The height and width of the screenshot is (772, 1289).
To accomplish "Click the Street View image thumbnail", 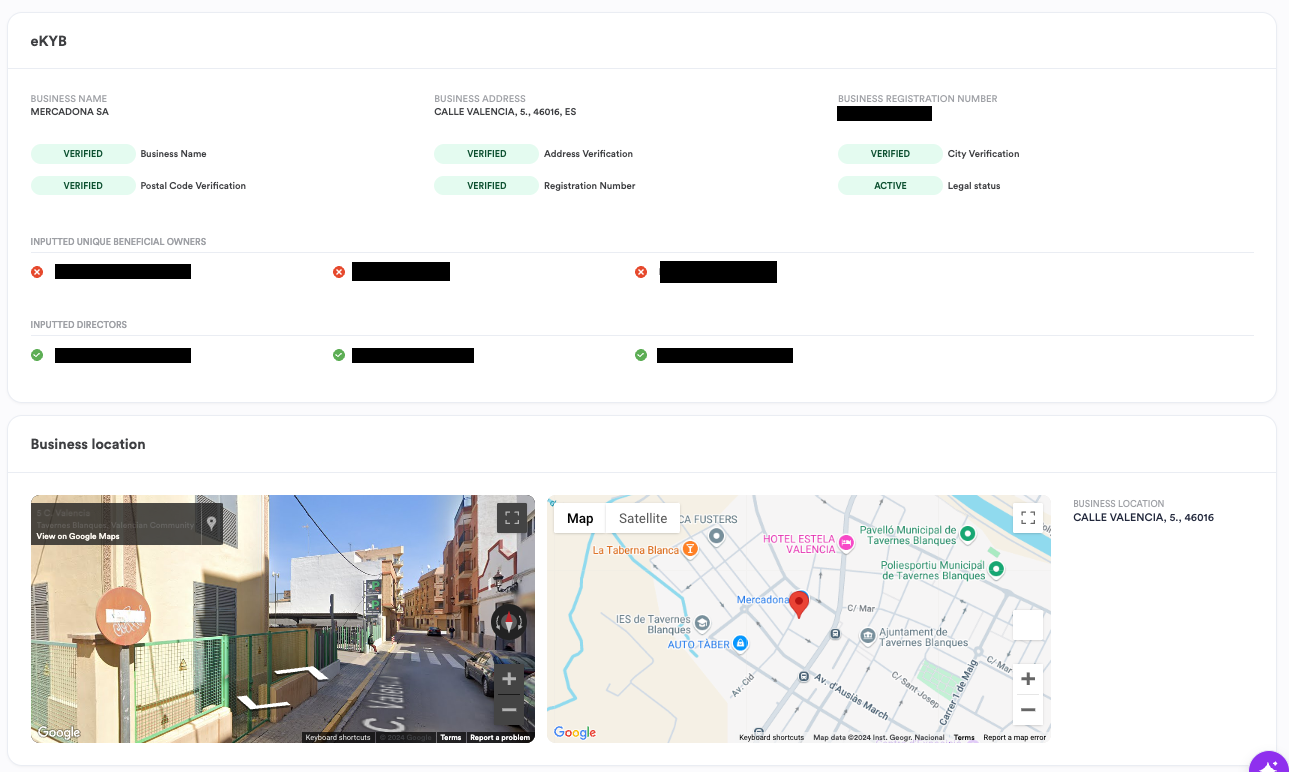I will (283, 619).
